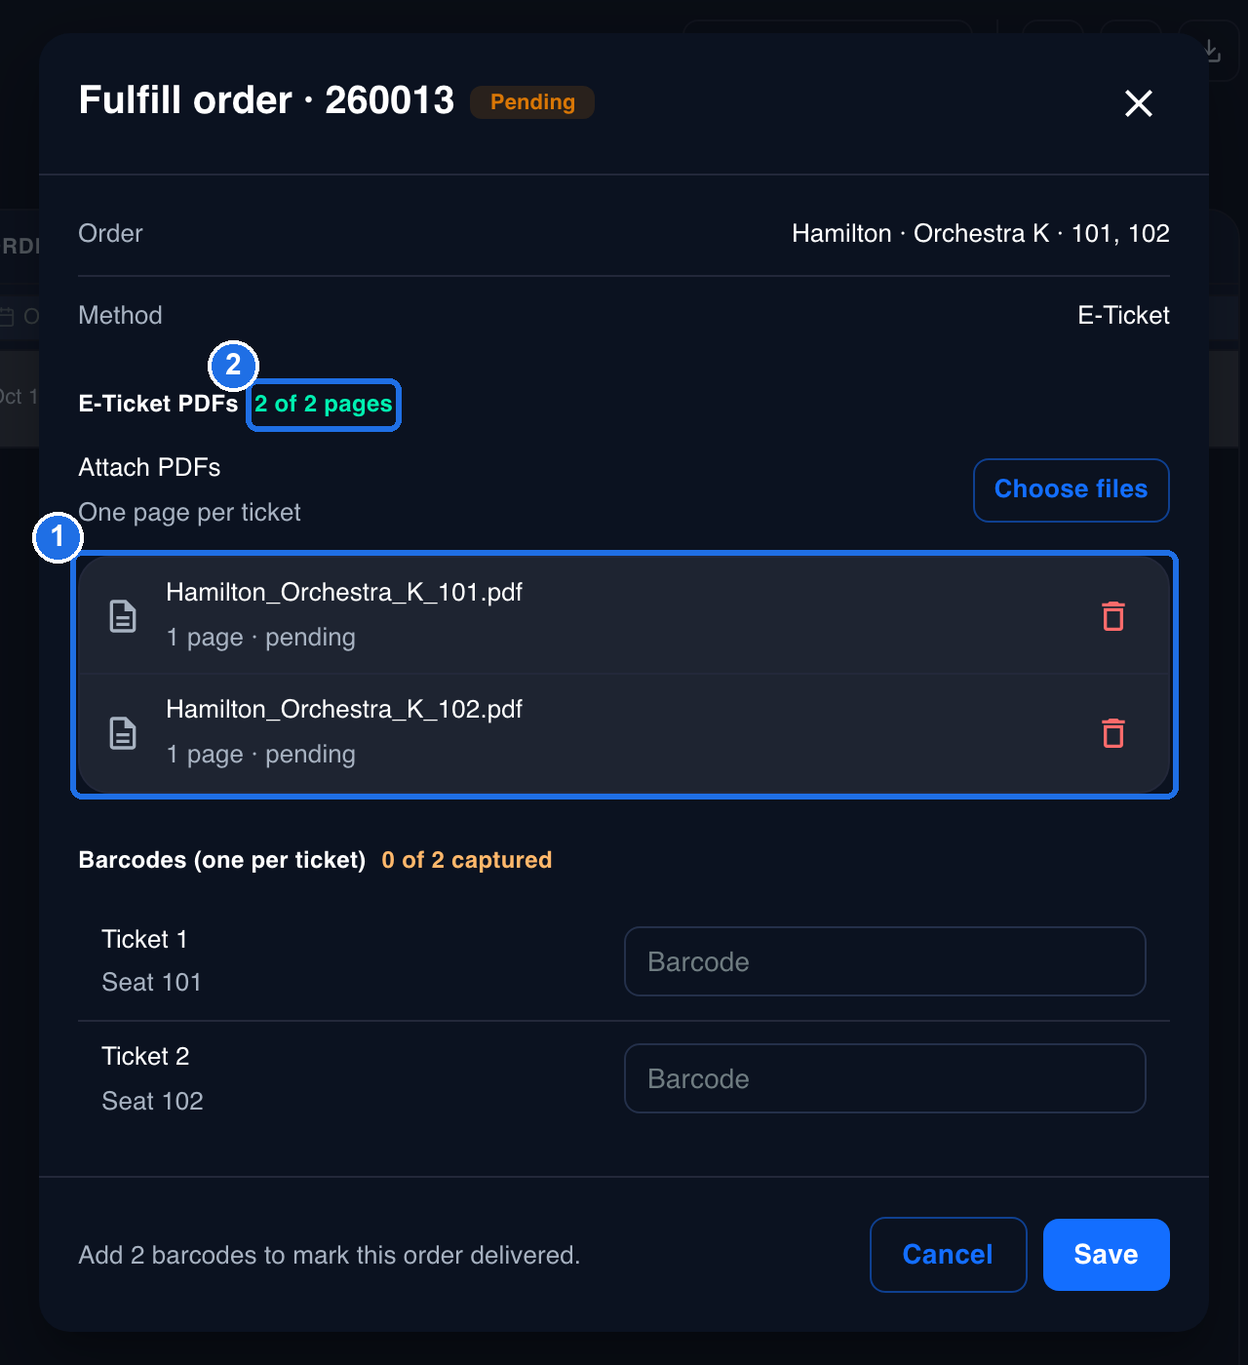Close the Fulfill order dialog
The height and width of the screenshot is (1365, 1248).
[x=1138, y=103]
